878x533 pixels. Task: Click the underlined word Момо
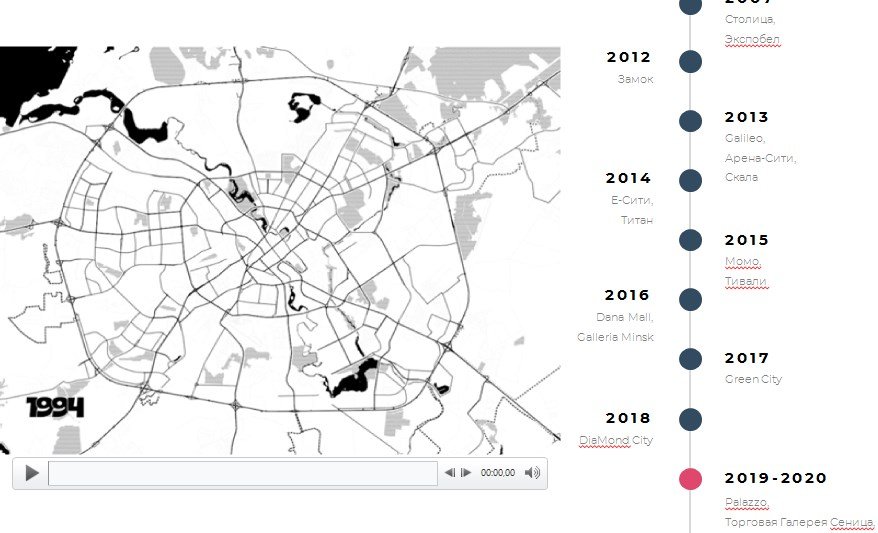point(743,261)
